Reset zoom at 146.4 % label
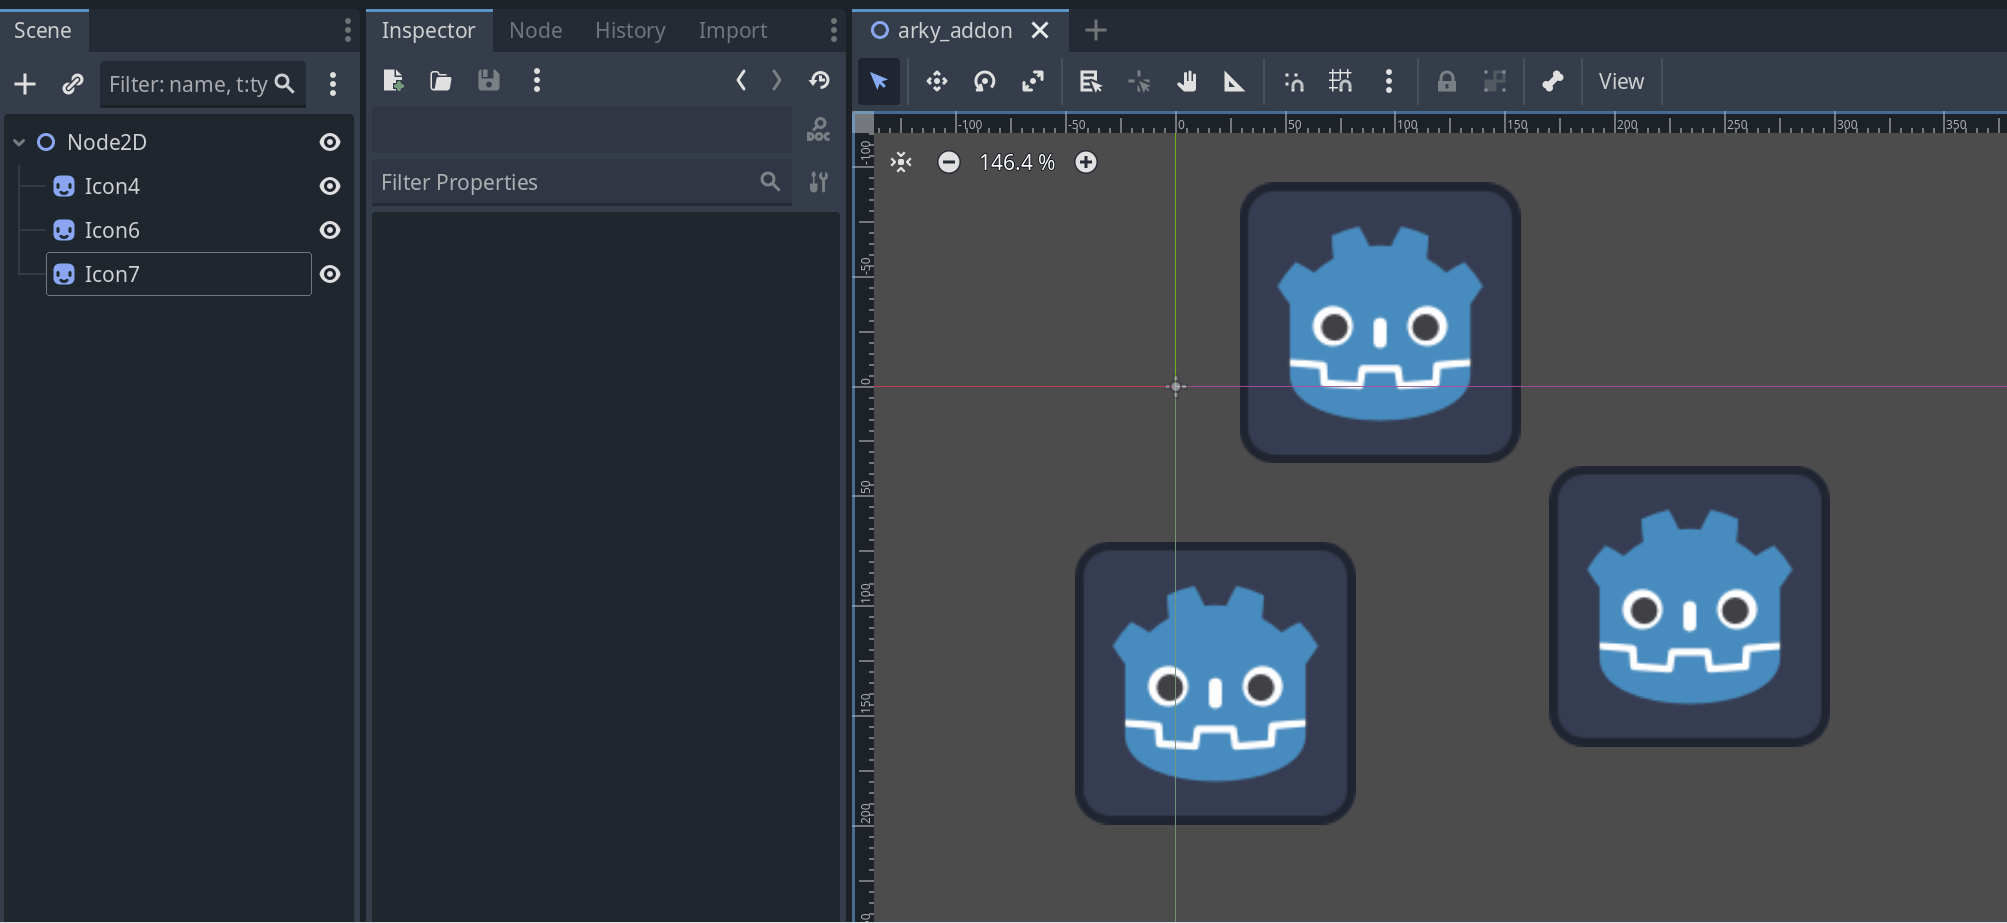The image size is (2007, 923). coord(1017,162)
